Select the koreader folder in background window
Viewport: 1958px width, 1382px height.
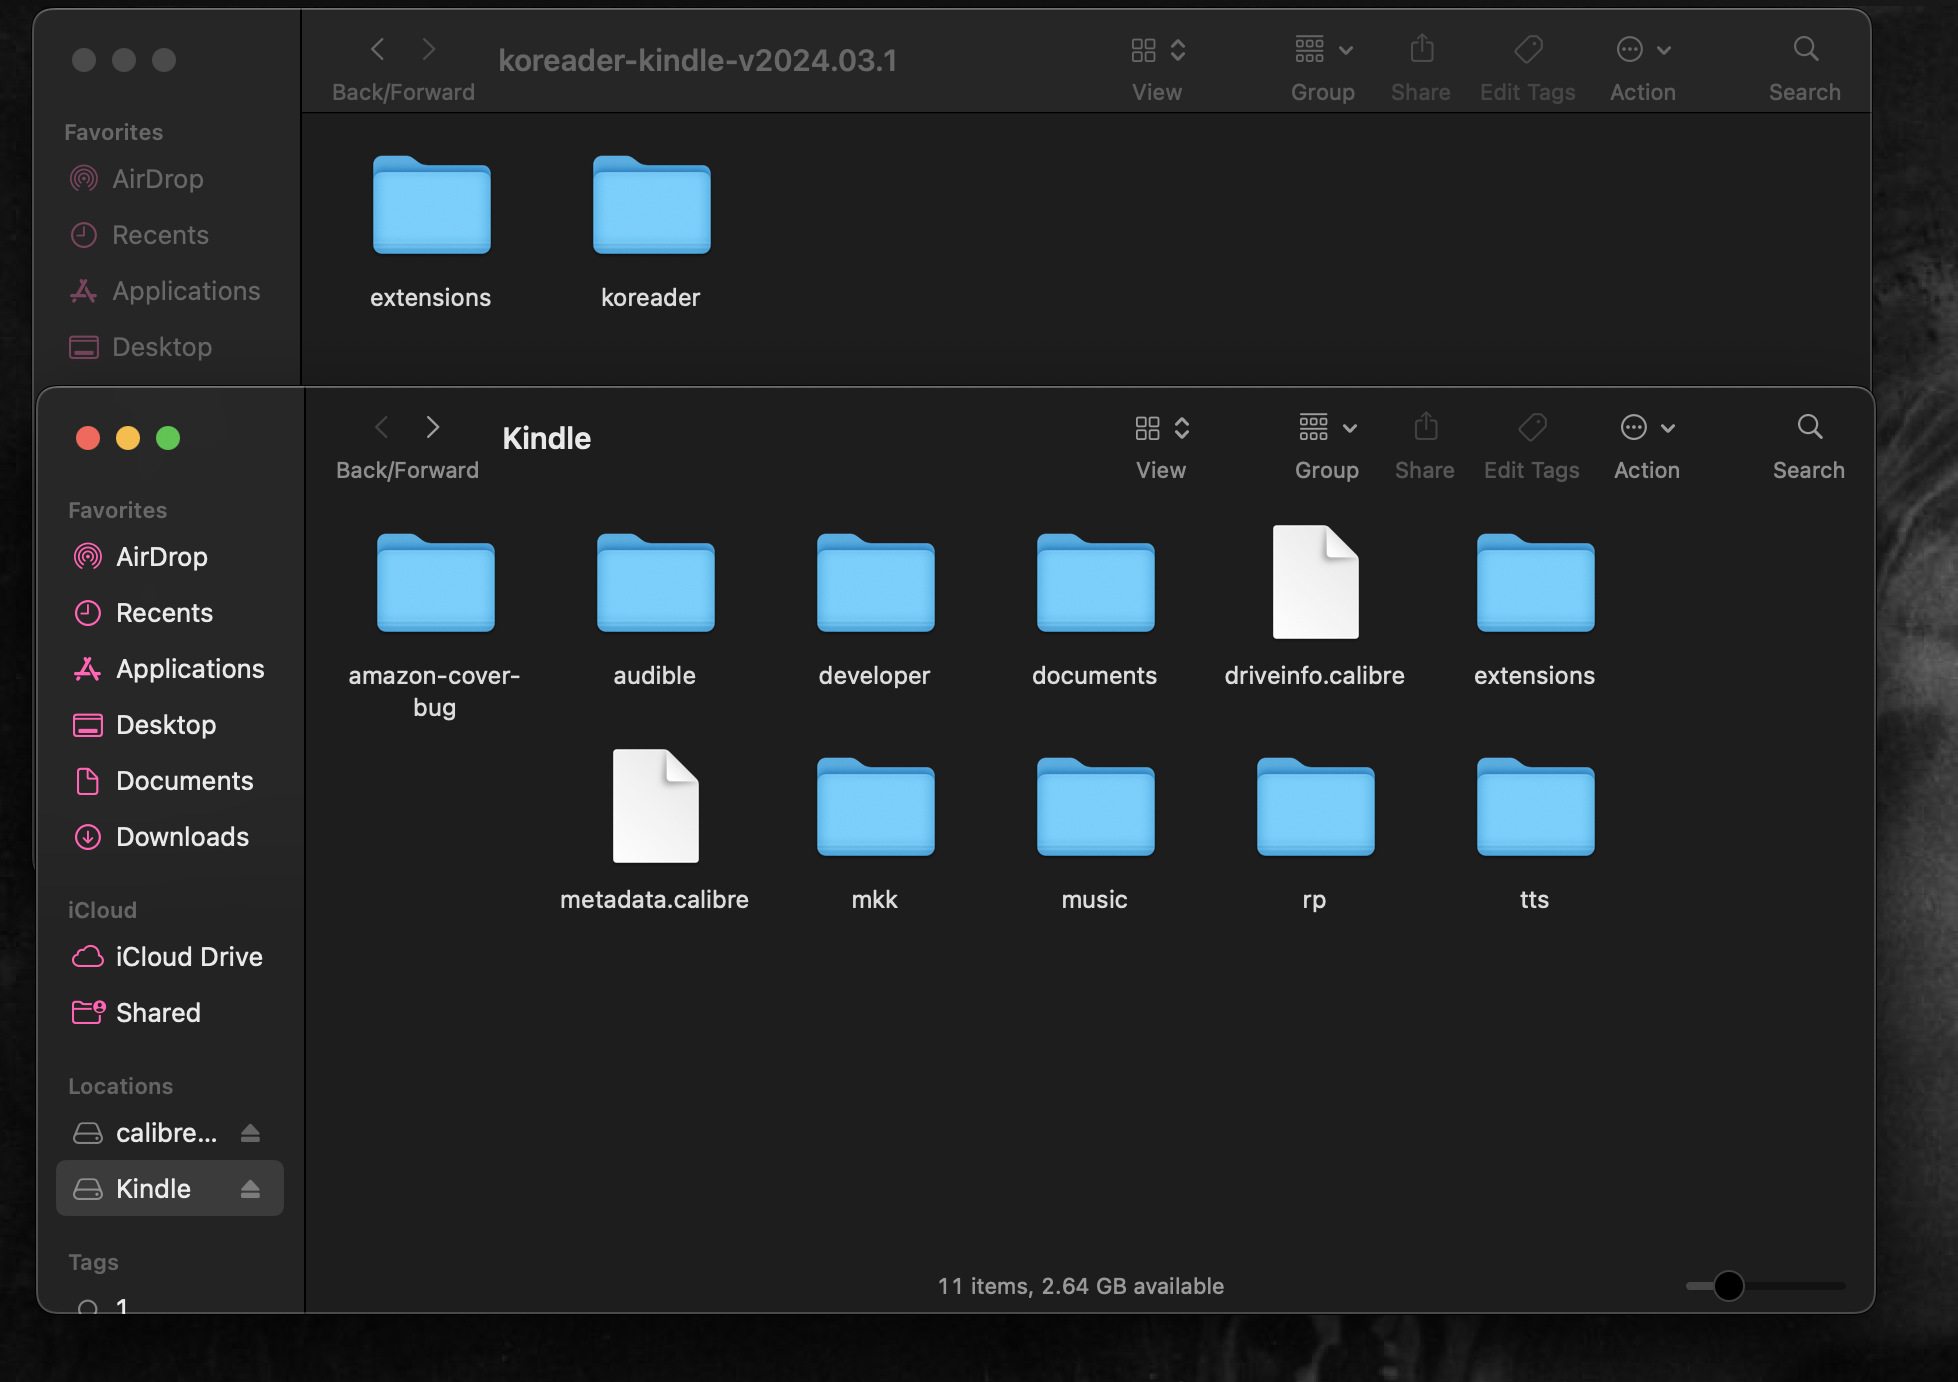tap(651, 207)
